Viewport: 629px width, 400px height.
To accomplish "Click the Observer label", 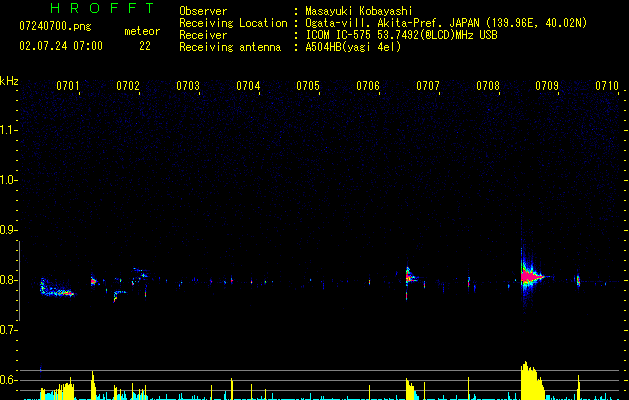I will tap(203, 11).
